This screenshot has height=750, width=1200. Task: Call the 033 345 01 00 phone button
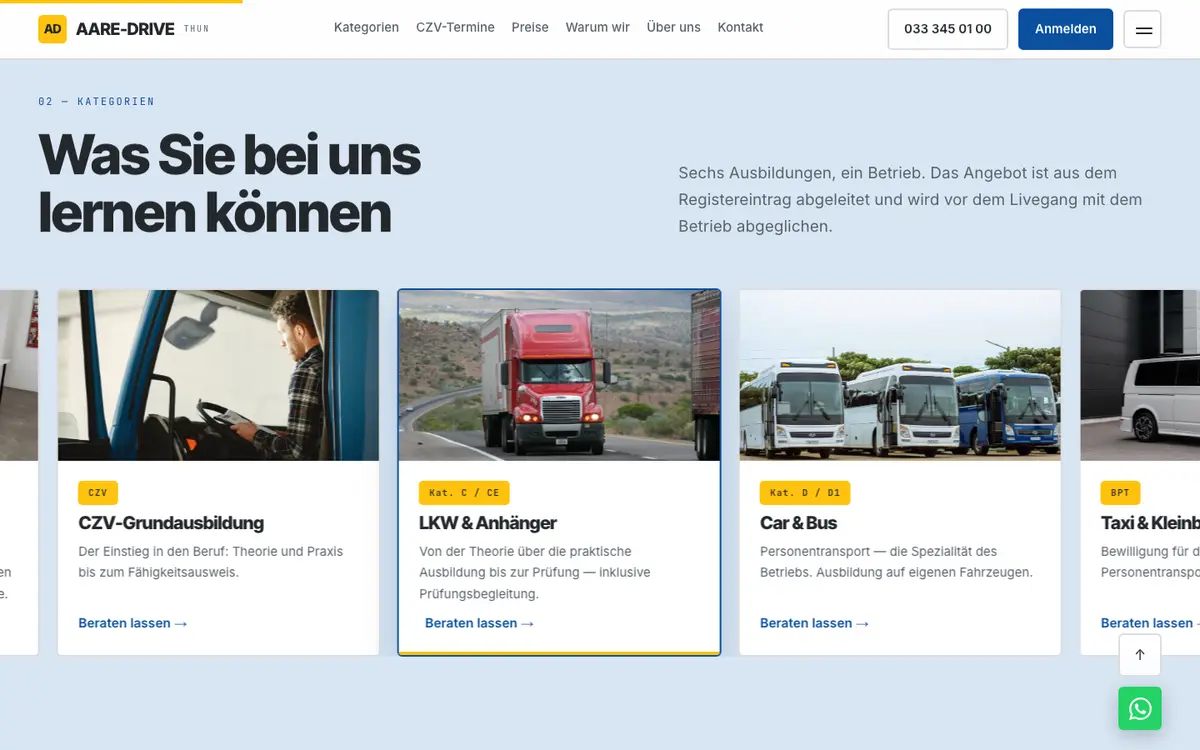click(948, 29)
